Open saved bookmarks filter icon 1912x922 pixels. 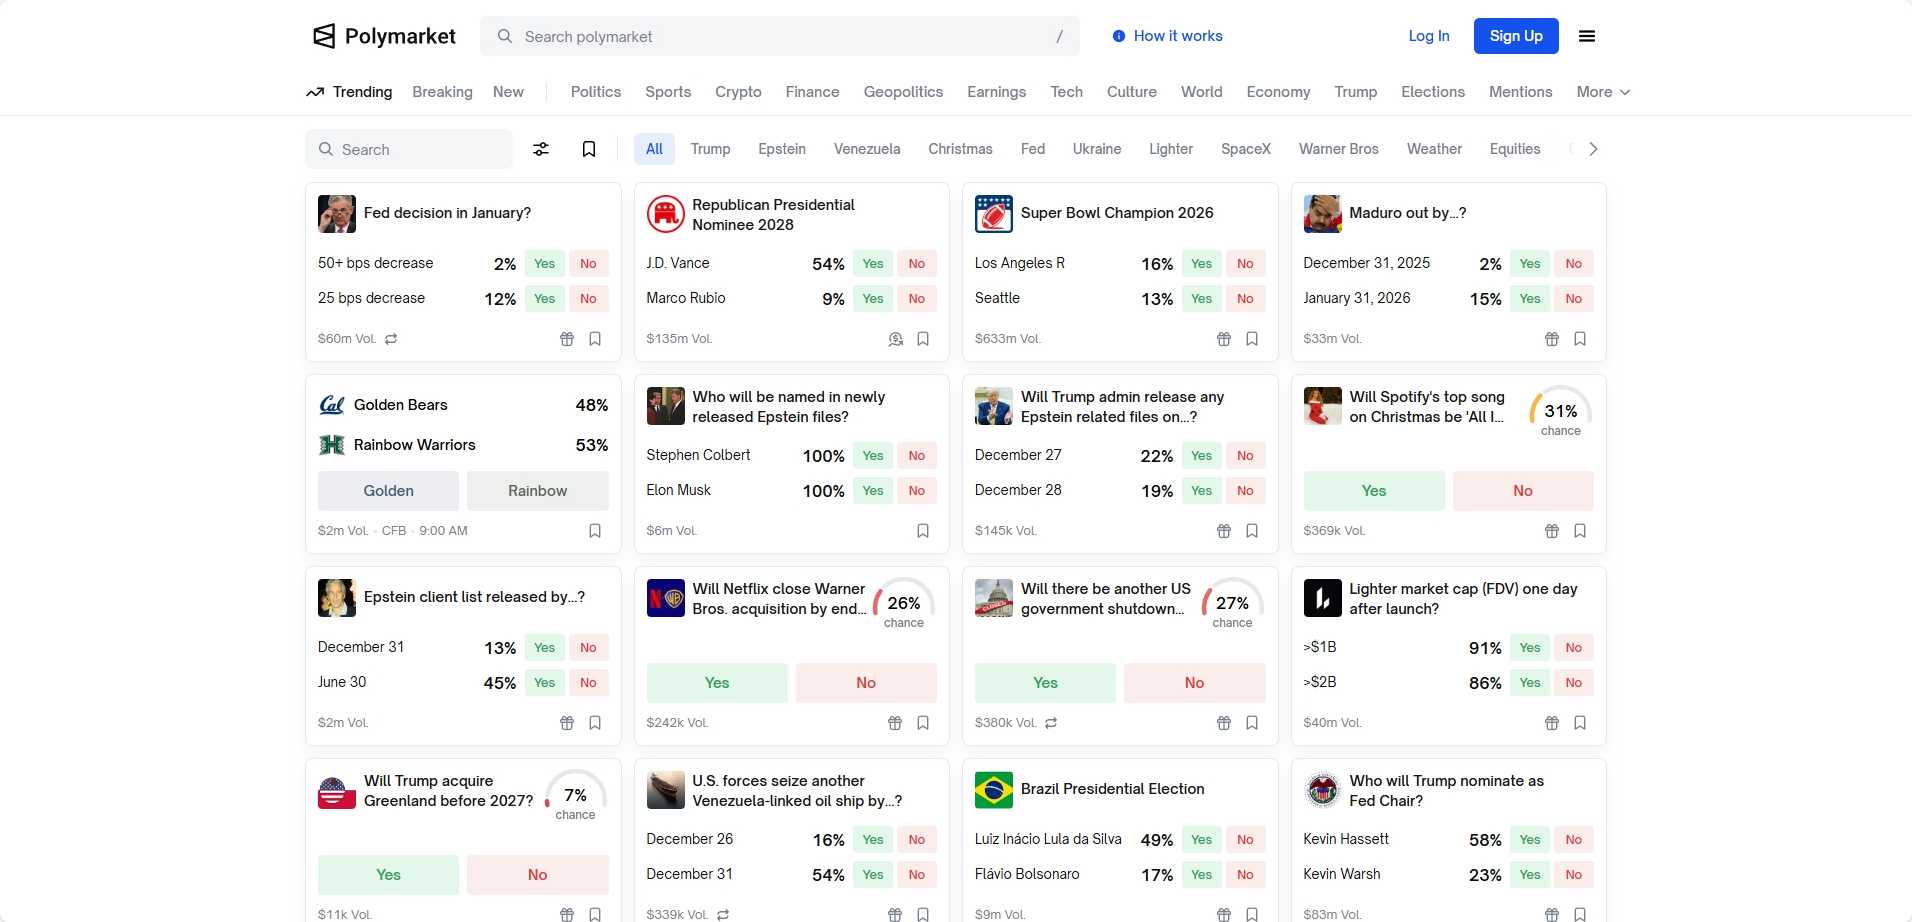point(589,149)
